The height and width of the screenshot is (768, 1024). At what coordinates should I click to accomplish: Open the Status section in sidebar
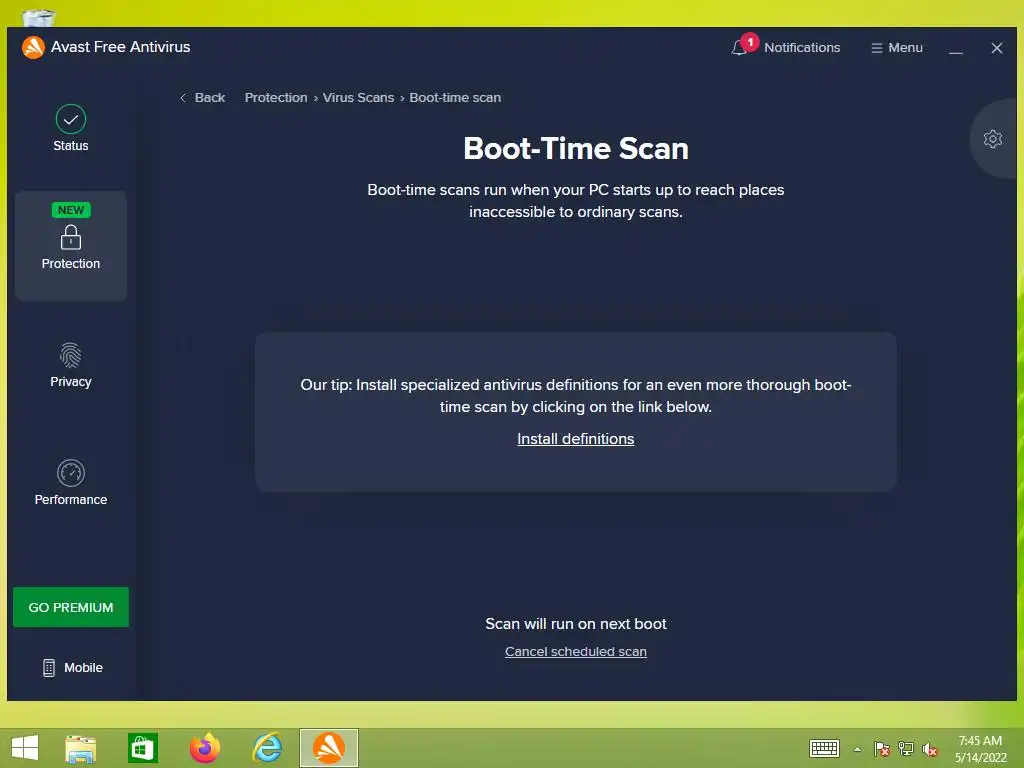click(x=71, y=129)
